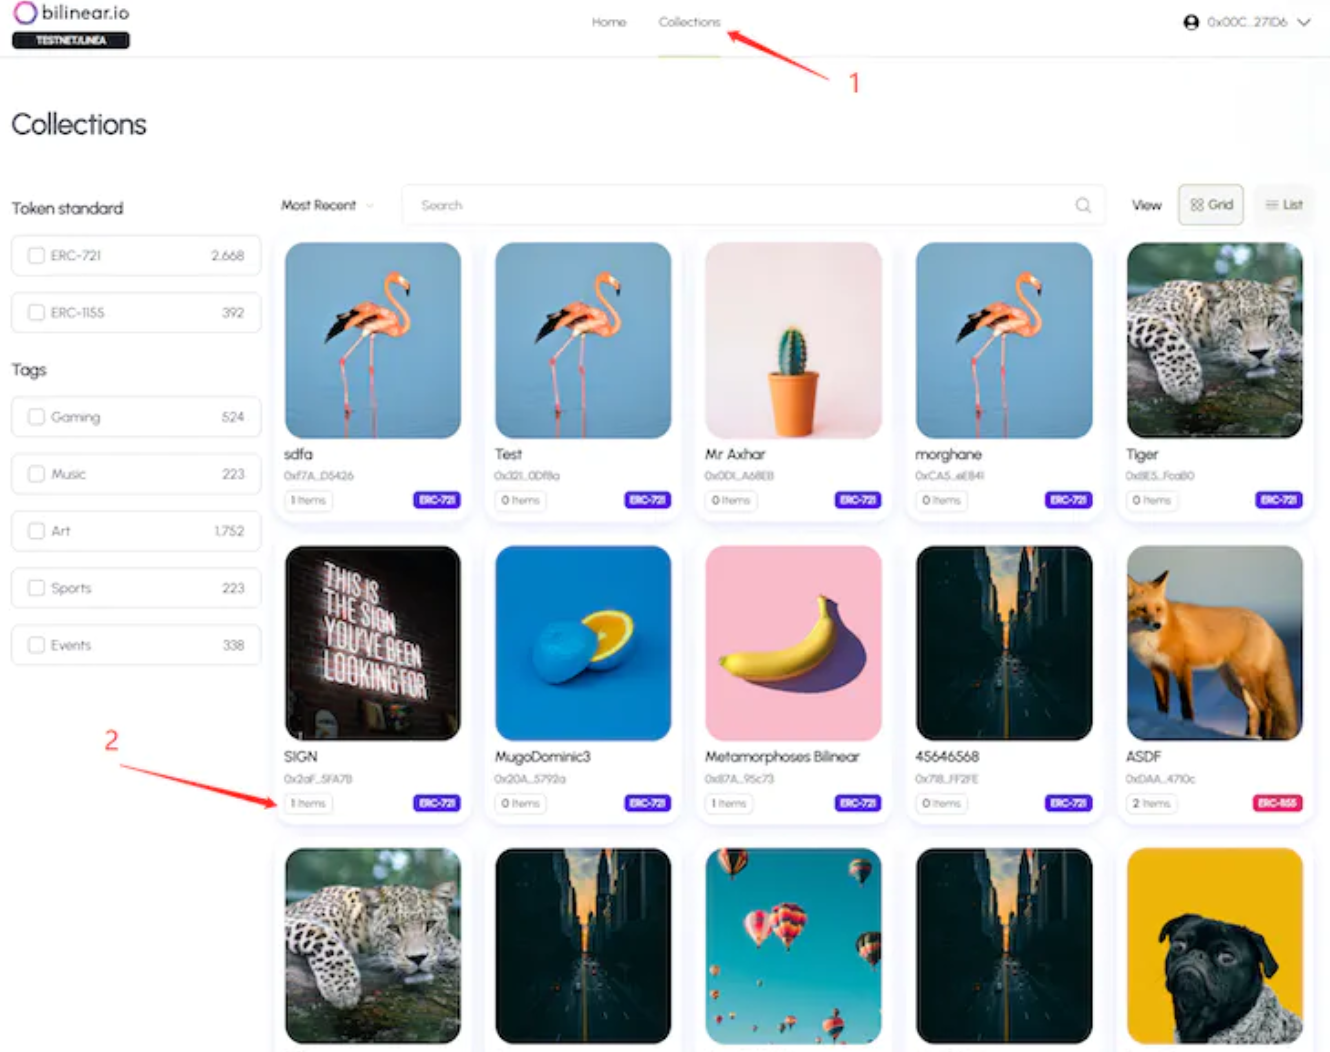Click ERC-721 badge on sdfa card
1330x1052 pixels.
point(437,500)
